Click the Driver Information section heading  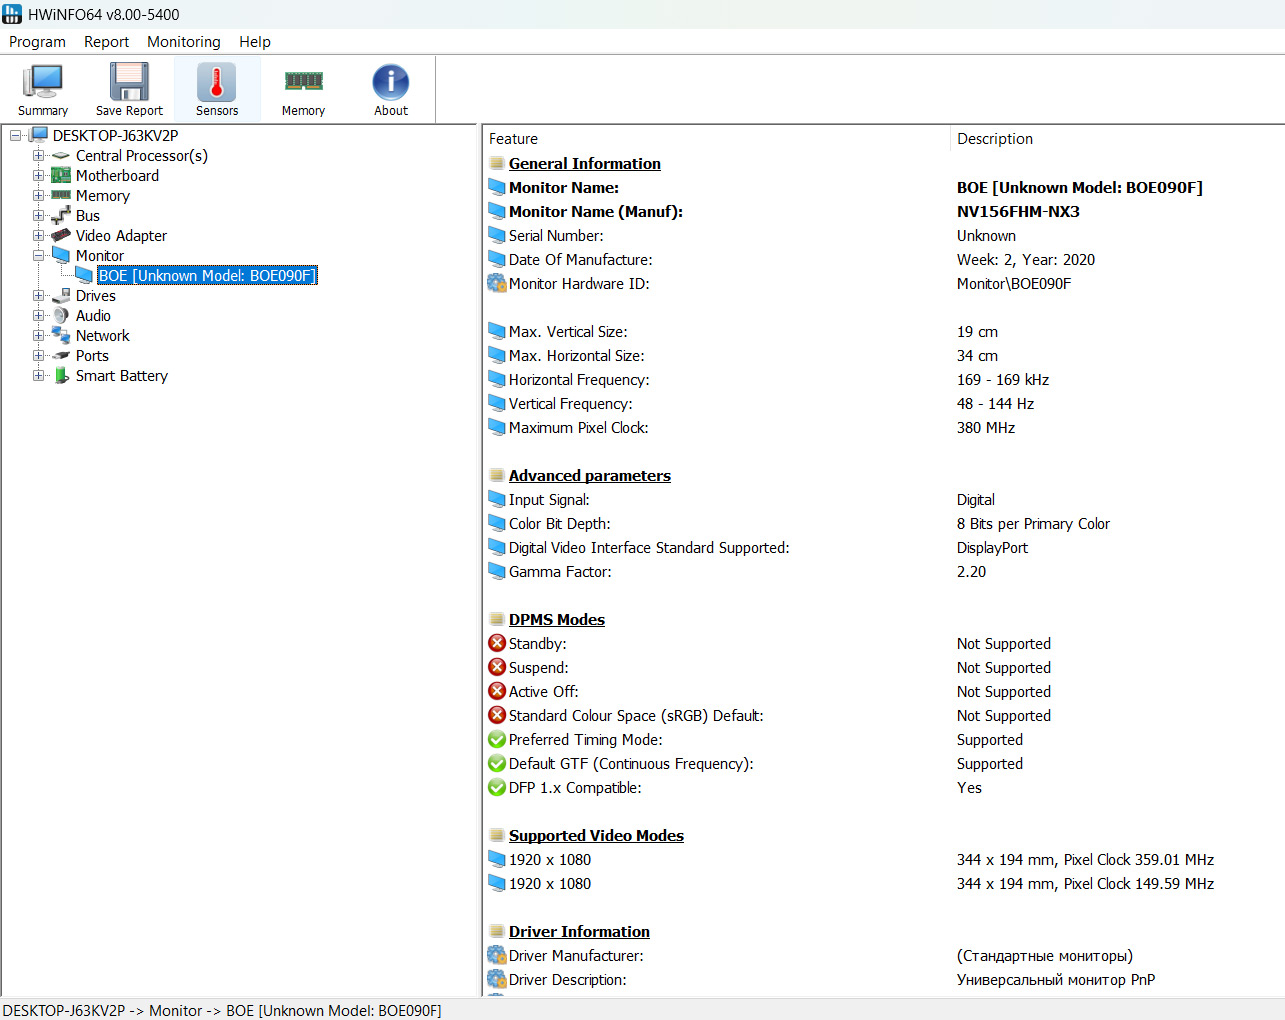click(579, 931)
